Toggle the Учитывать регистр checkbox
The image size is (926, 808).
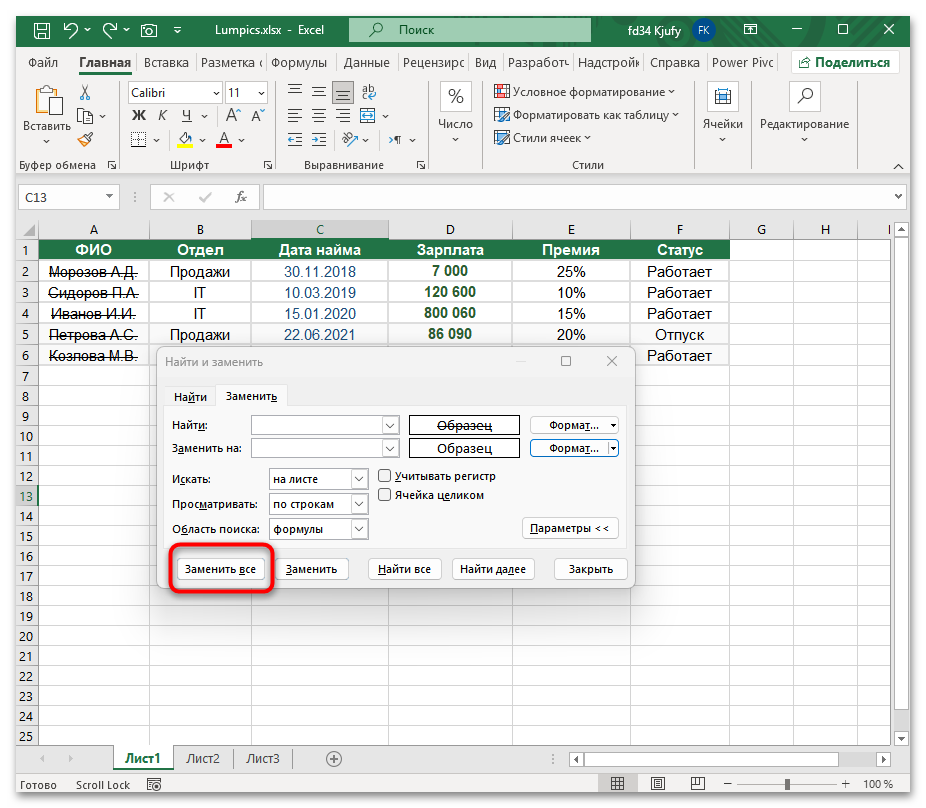tap(384, 476)
